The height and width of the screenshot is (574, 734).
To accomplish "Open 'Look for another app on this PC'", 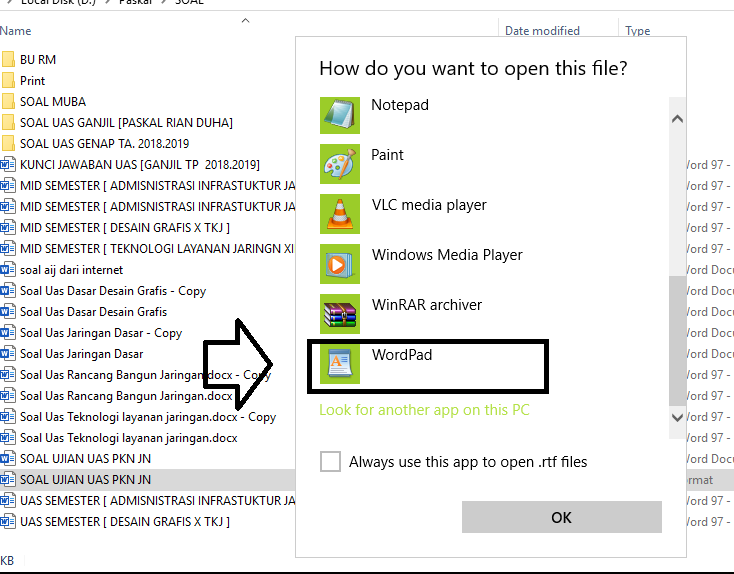I will click(x=424, y=410).
